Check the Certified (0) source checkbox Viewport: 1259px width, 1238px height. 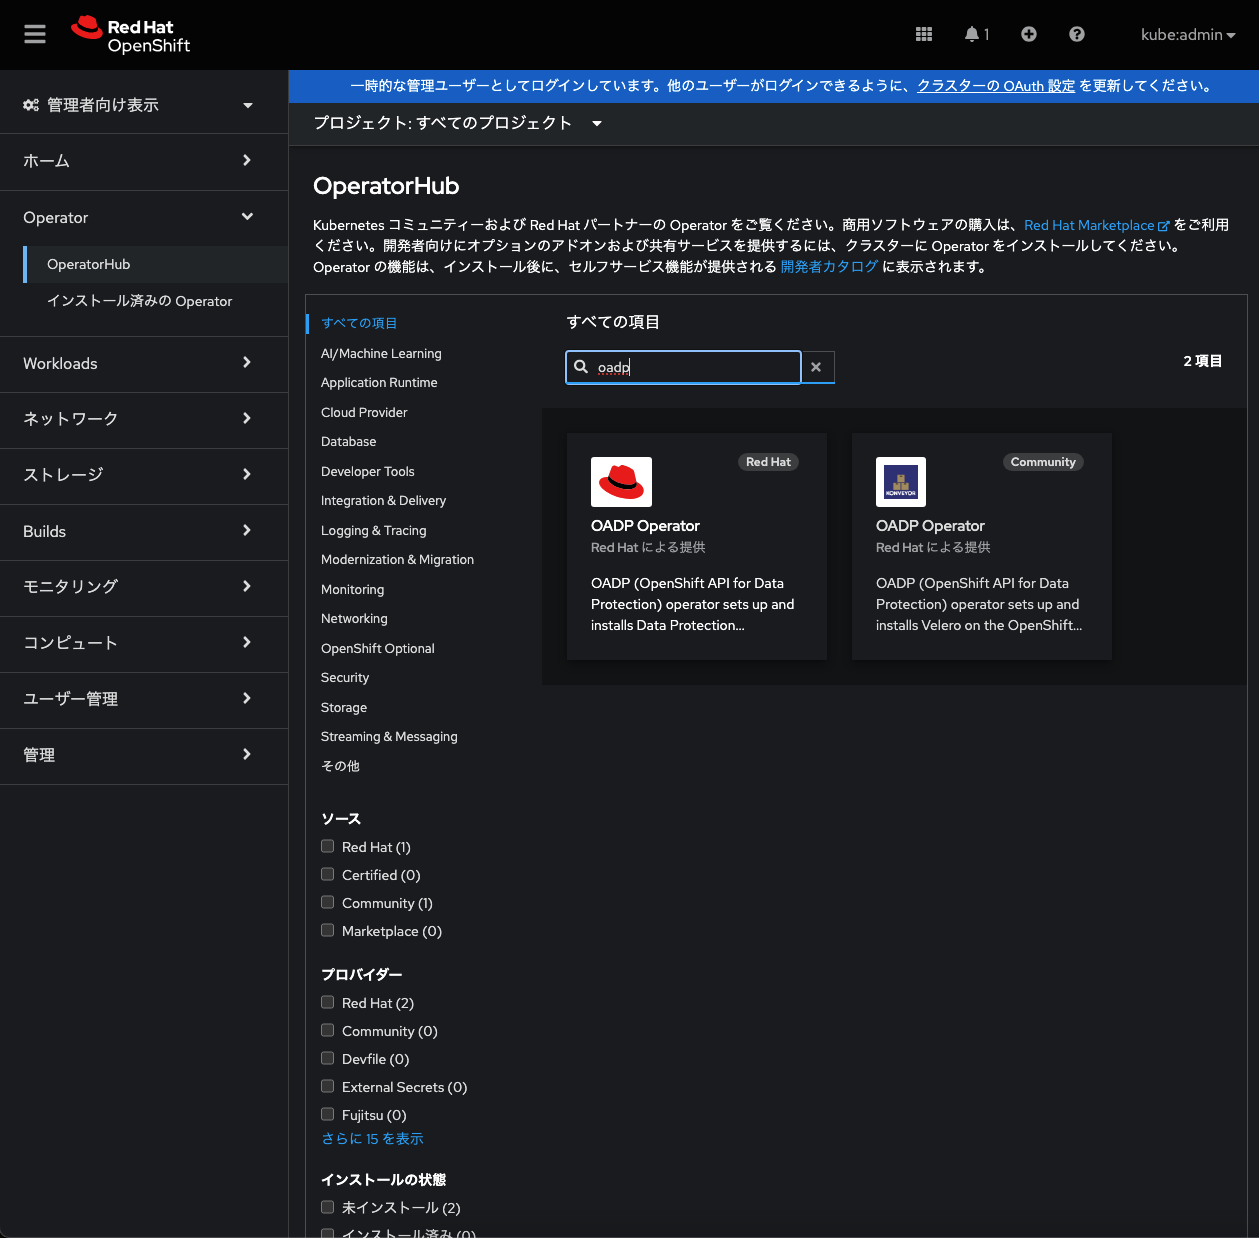(x=327, y=874)
